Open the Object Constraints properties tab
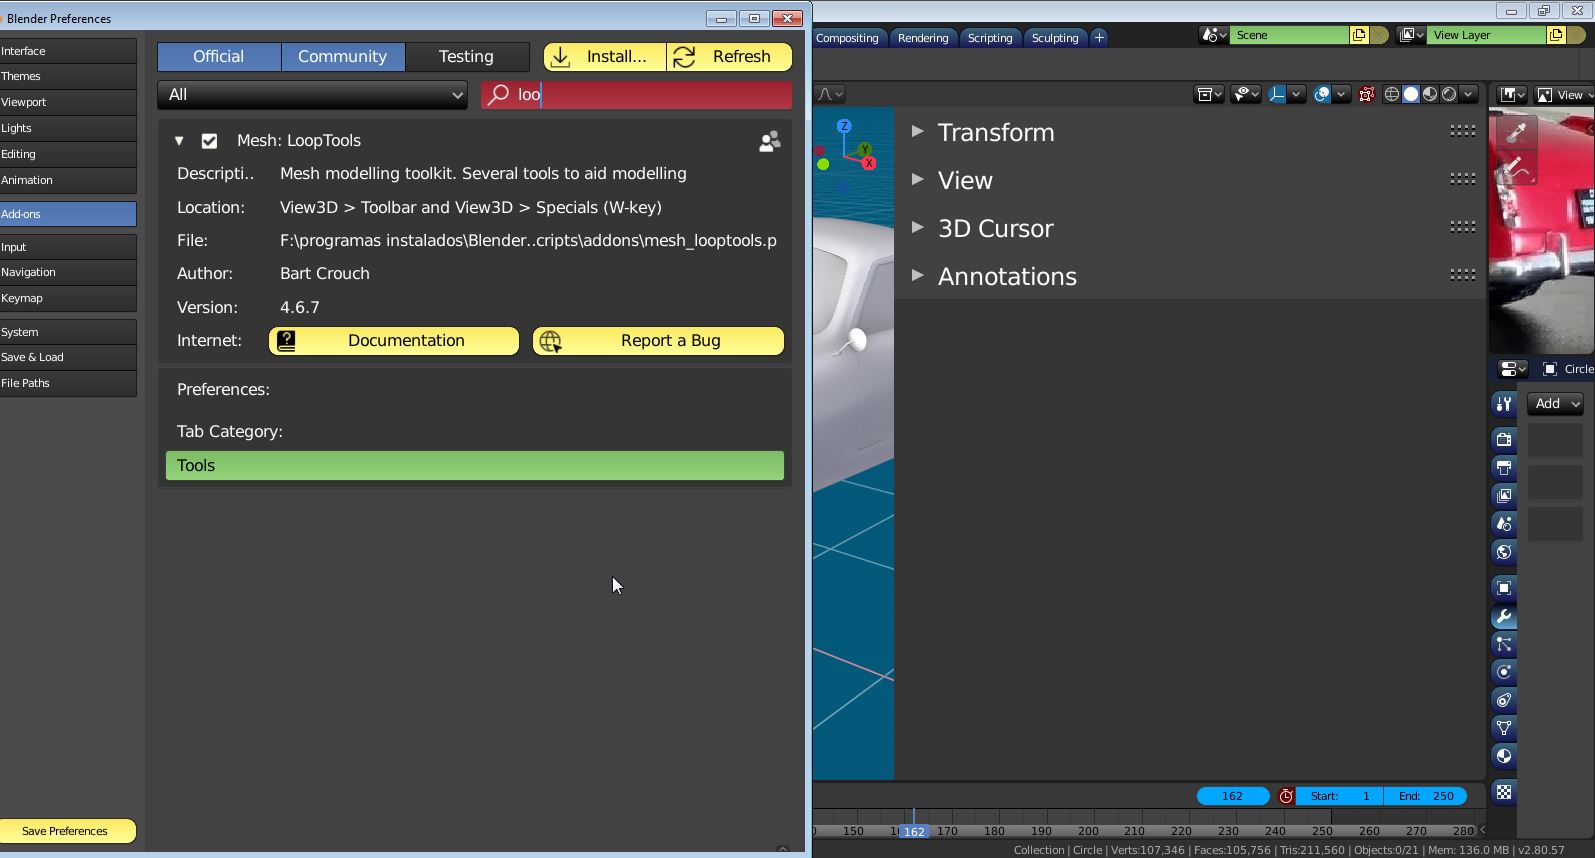Screen dimensions: 1595x858 tap(1503, 700)
